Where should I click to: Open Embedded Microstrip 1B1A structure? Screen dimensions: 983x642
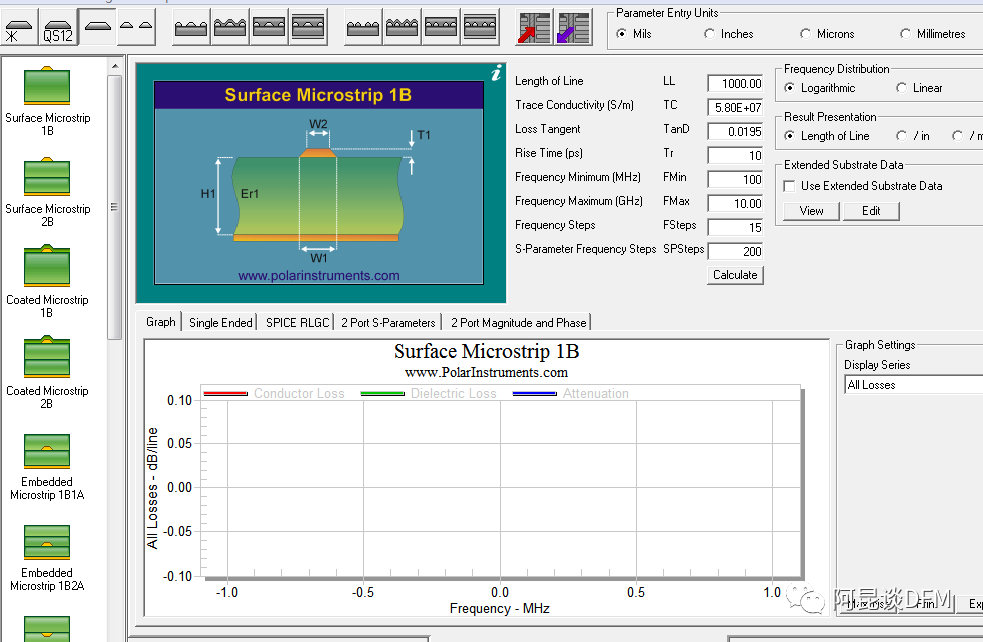point(47,452)
